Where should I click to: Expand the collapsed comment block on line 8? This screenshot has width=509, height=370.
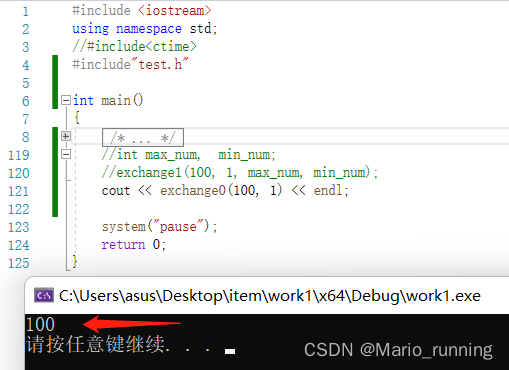pyautogui.click(x=66, y=136)
